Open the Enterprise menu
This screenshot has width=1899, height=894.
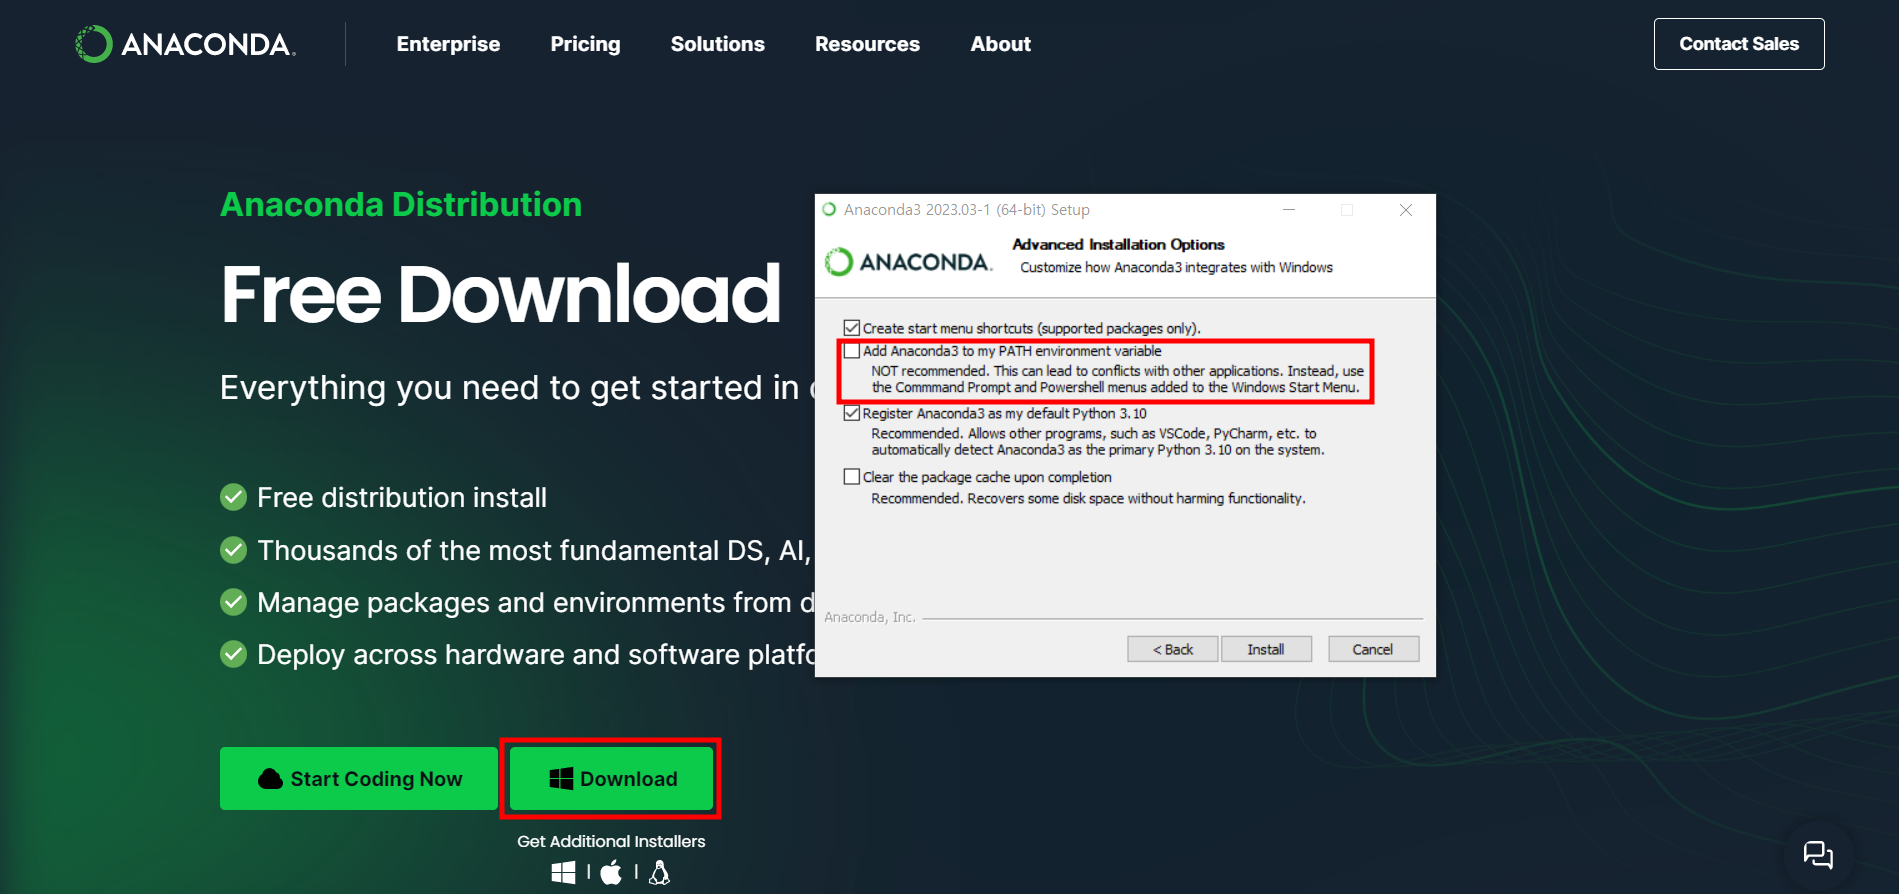coord(448,44)
